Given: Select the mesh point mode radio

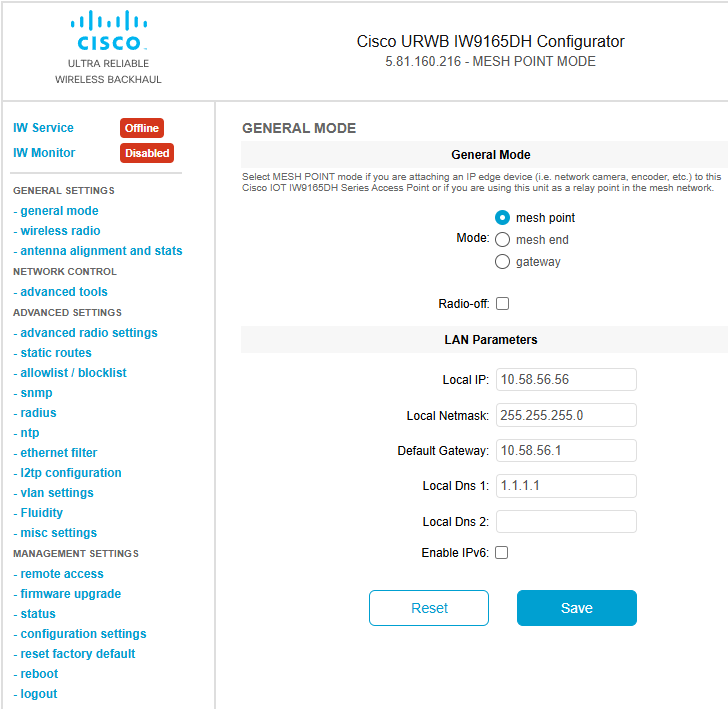Looking at the screenshot, I should pos(502,218).
